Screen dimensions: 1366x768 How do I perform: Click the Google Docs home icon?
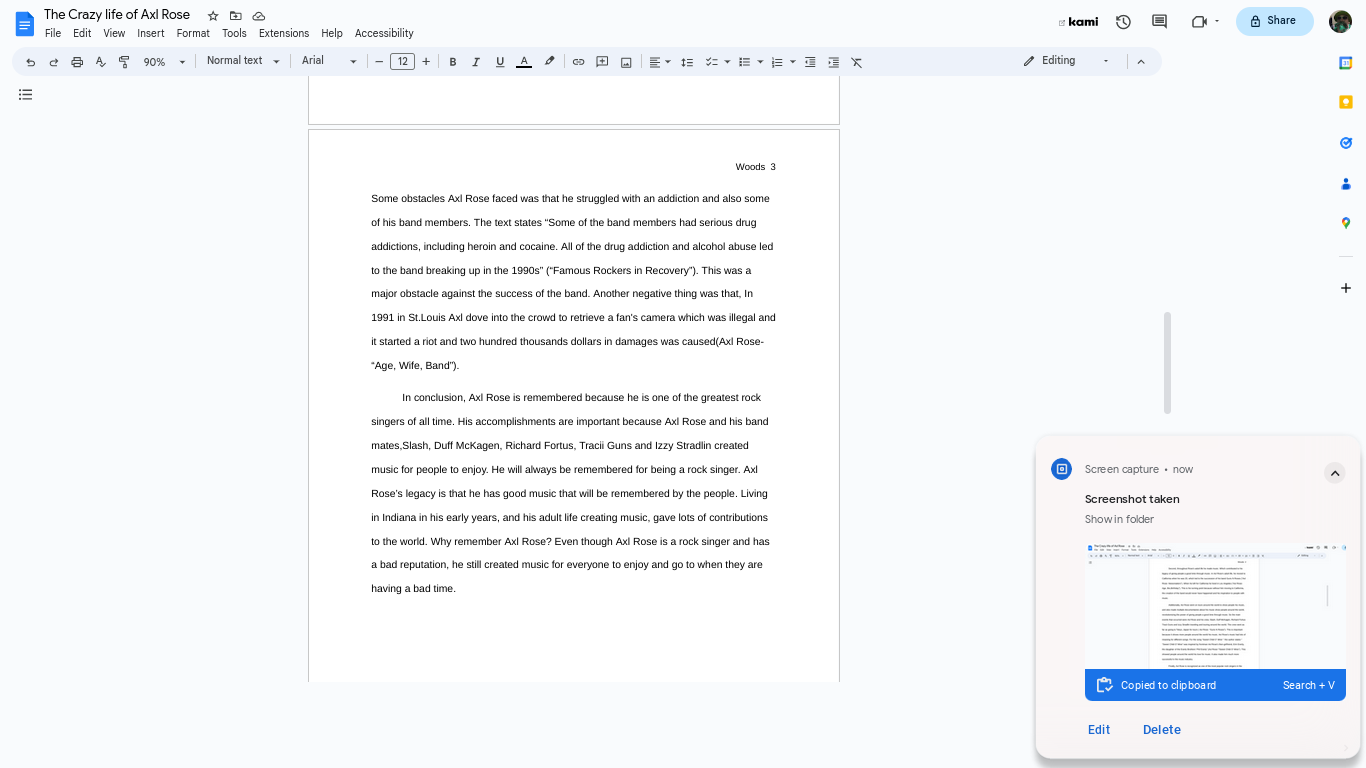pos(24,23)
